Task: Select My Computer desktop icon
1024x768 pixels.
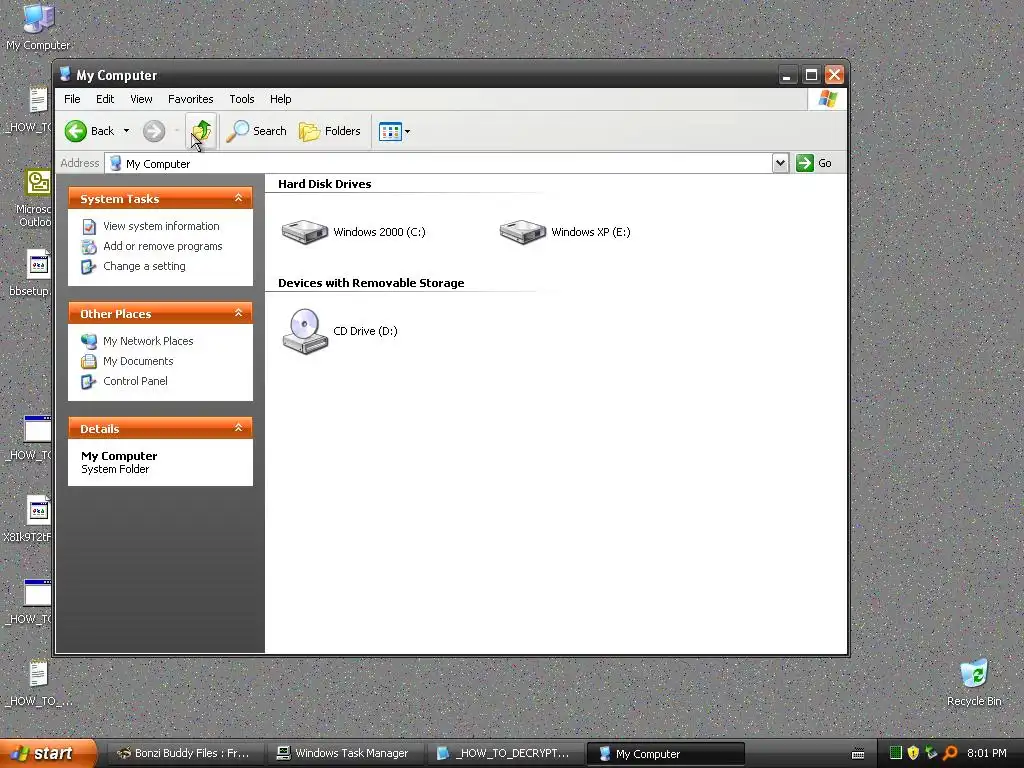Action: pyautogui.click(x=38, y=26)
